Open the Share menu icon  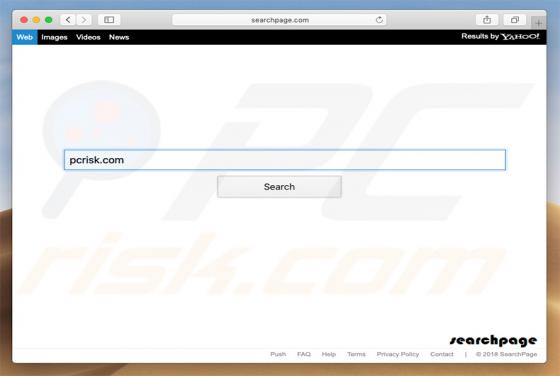[x=487, y=20]
